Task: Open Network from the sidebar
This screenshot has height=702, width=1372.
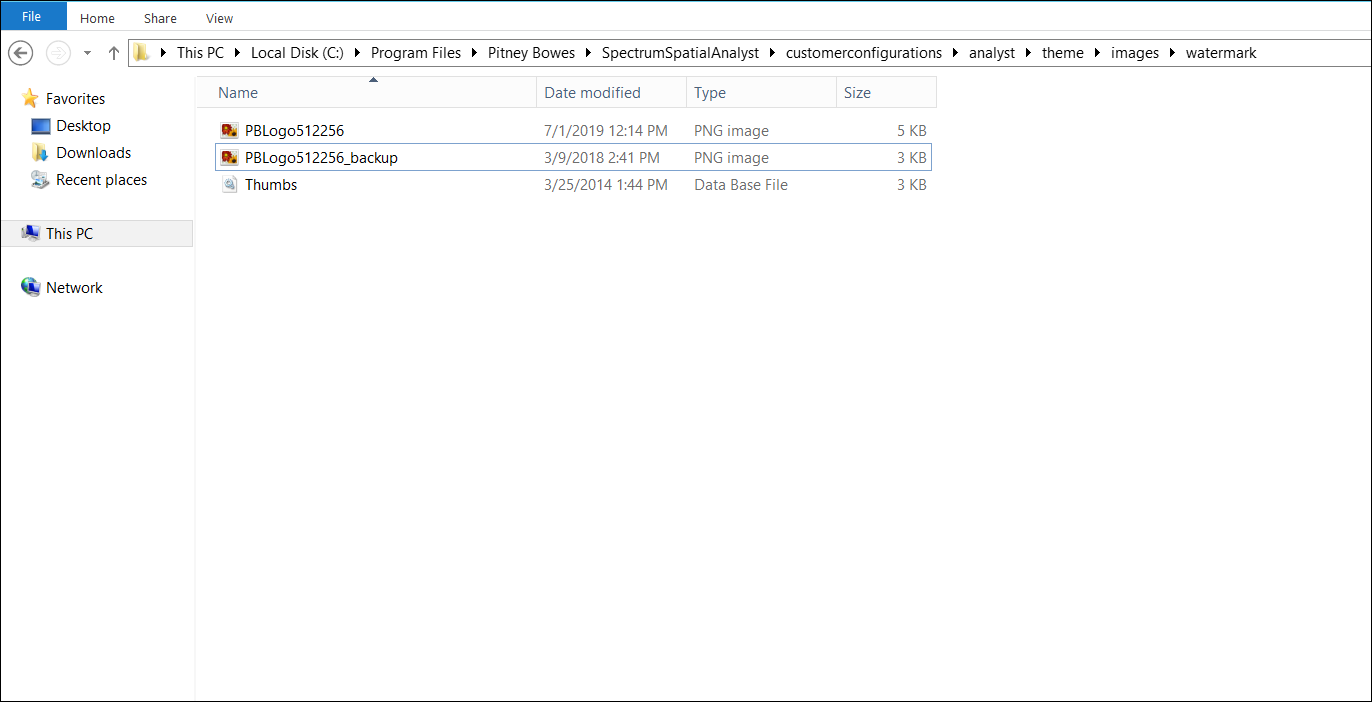Action: (x=73, y=287)
